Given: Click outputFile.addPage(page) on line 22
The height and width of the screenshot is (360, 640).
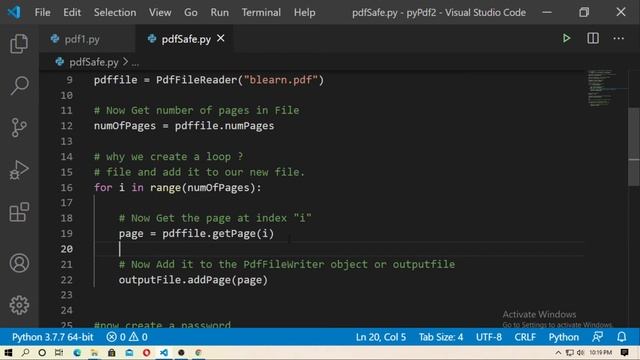Looking at the screenshot, I should (193, 280).
